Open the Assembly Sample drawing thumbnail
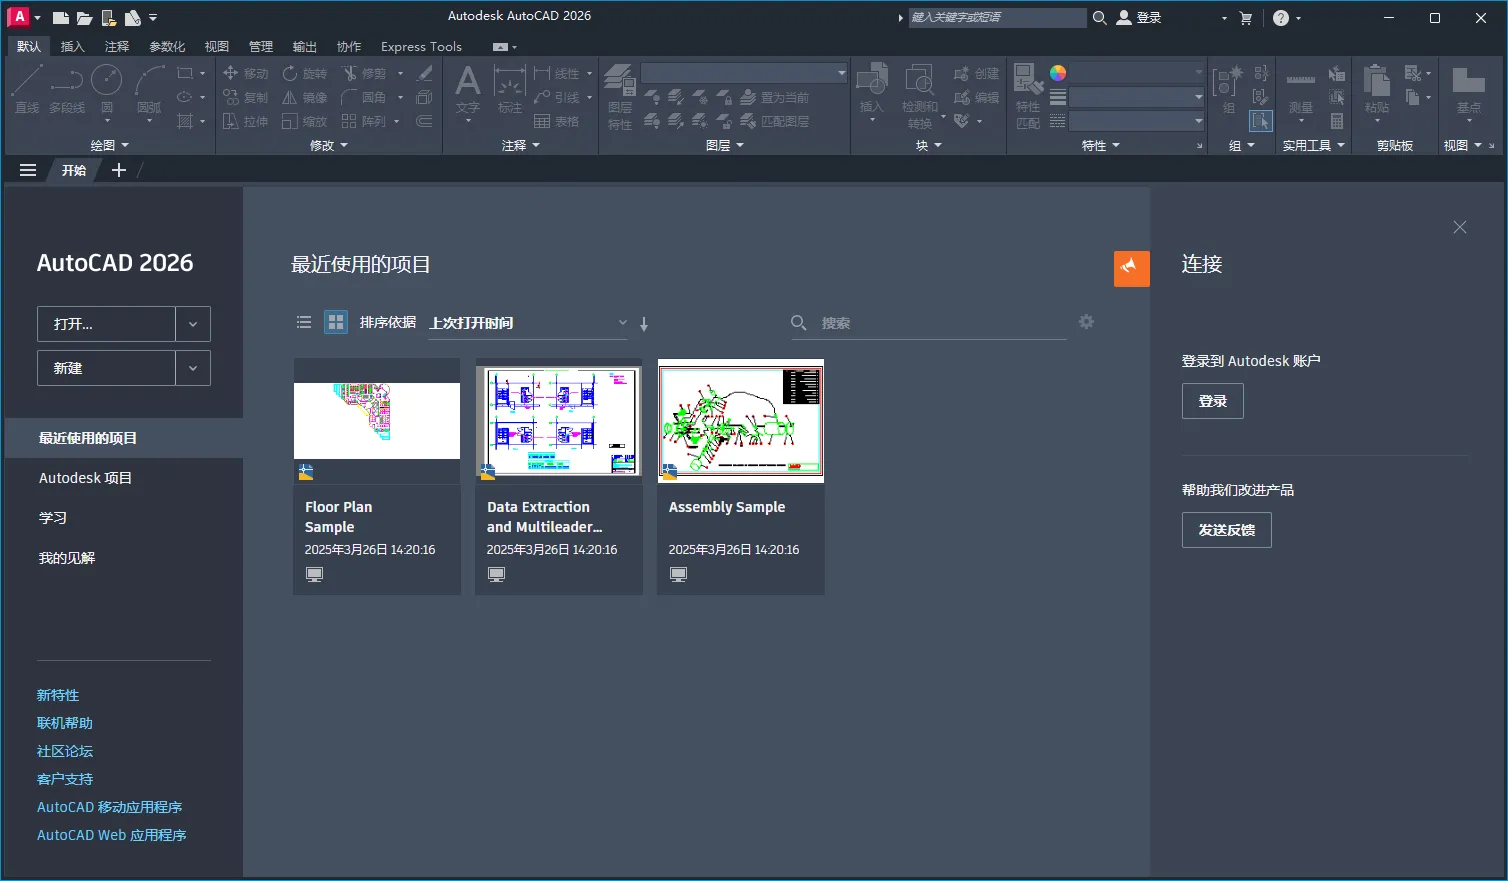This screenshot has width=1508, height=881. click(740, 421)
